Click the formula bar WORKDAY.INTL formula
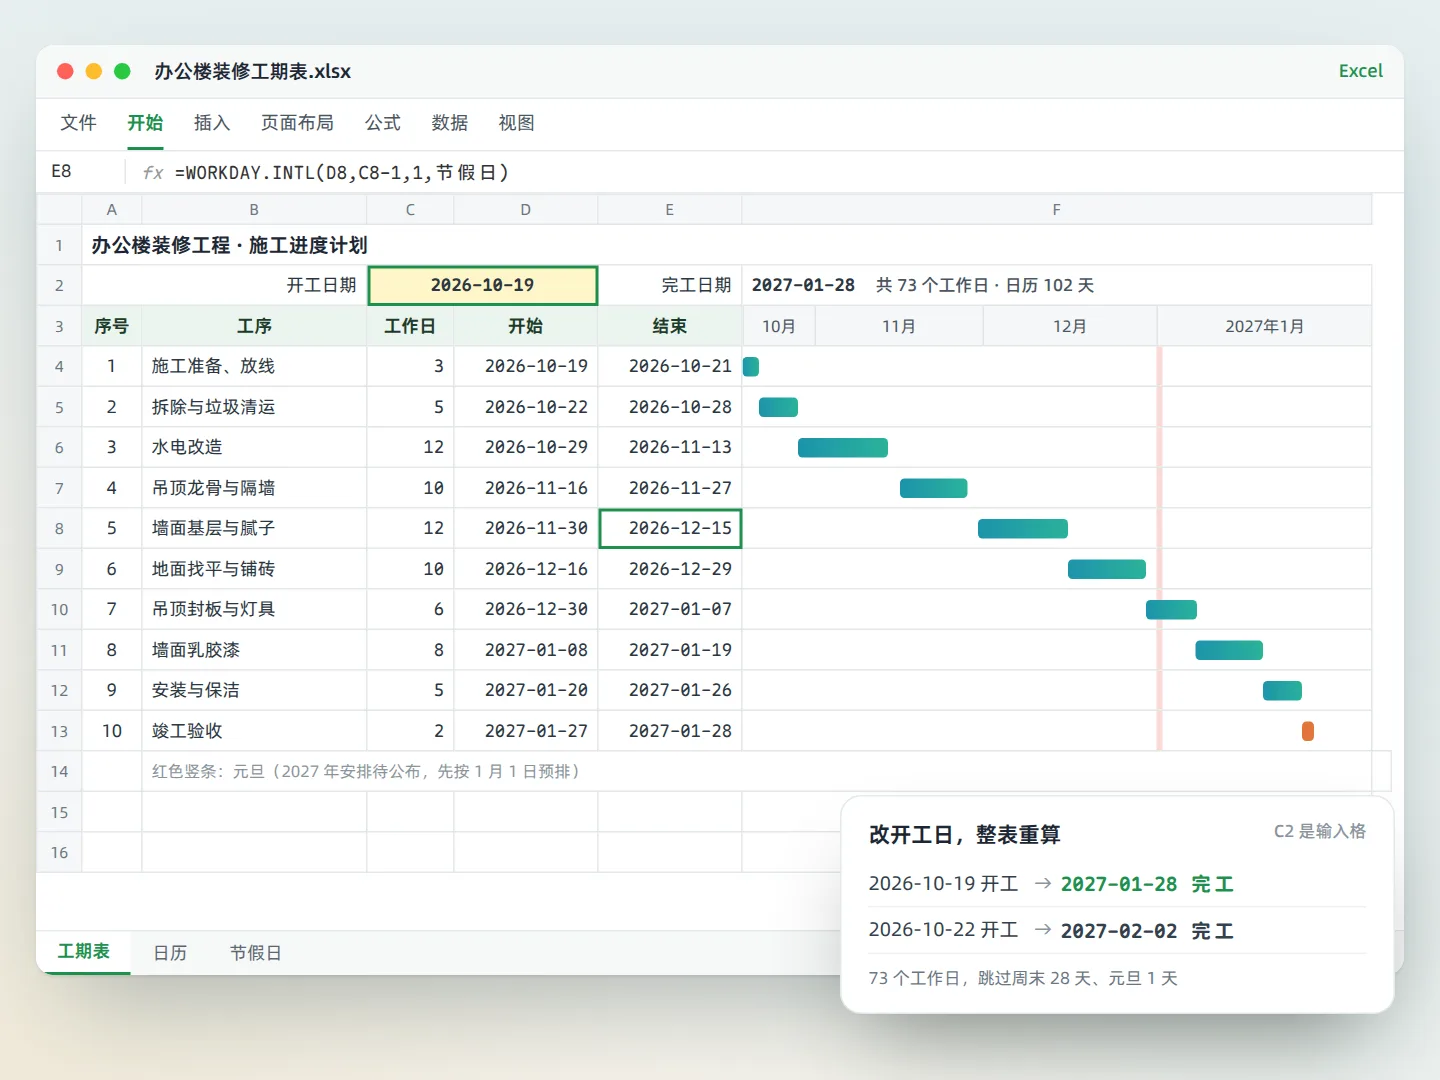The image size is (1440, 1080). (x=342, y=172)
